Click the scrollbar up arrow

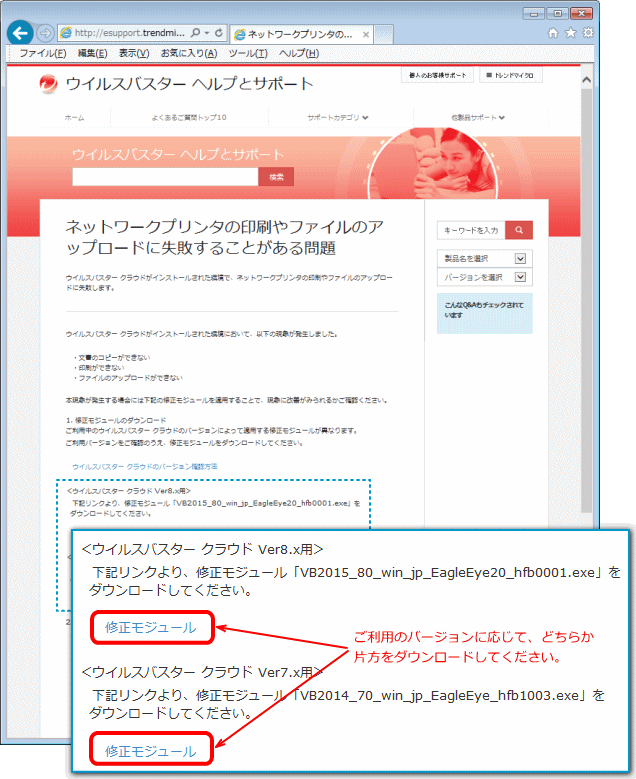tap(587, 80)
